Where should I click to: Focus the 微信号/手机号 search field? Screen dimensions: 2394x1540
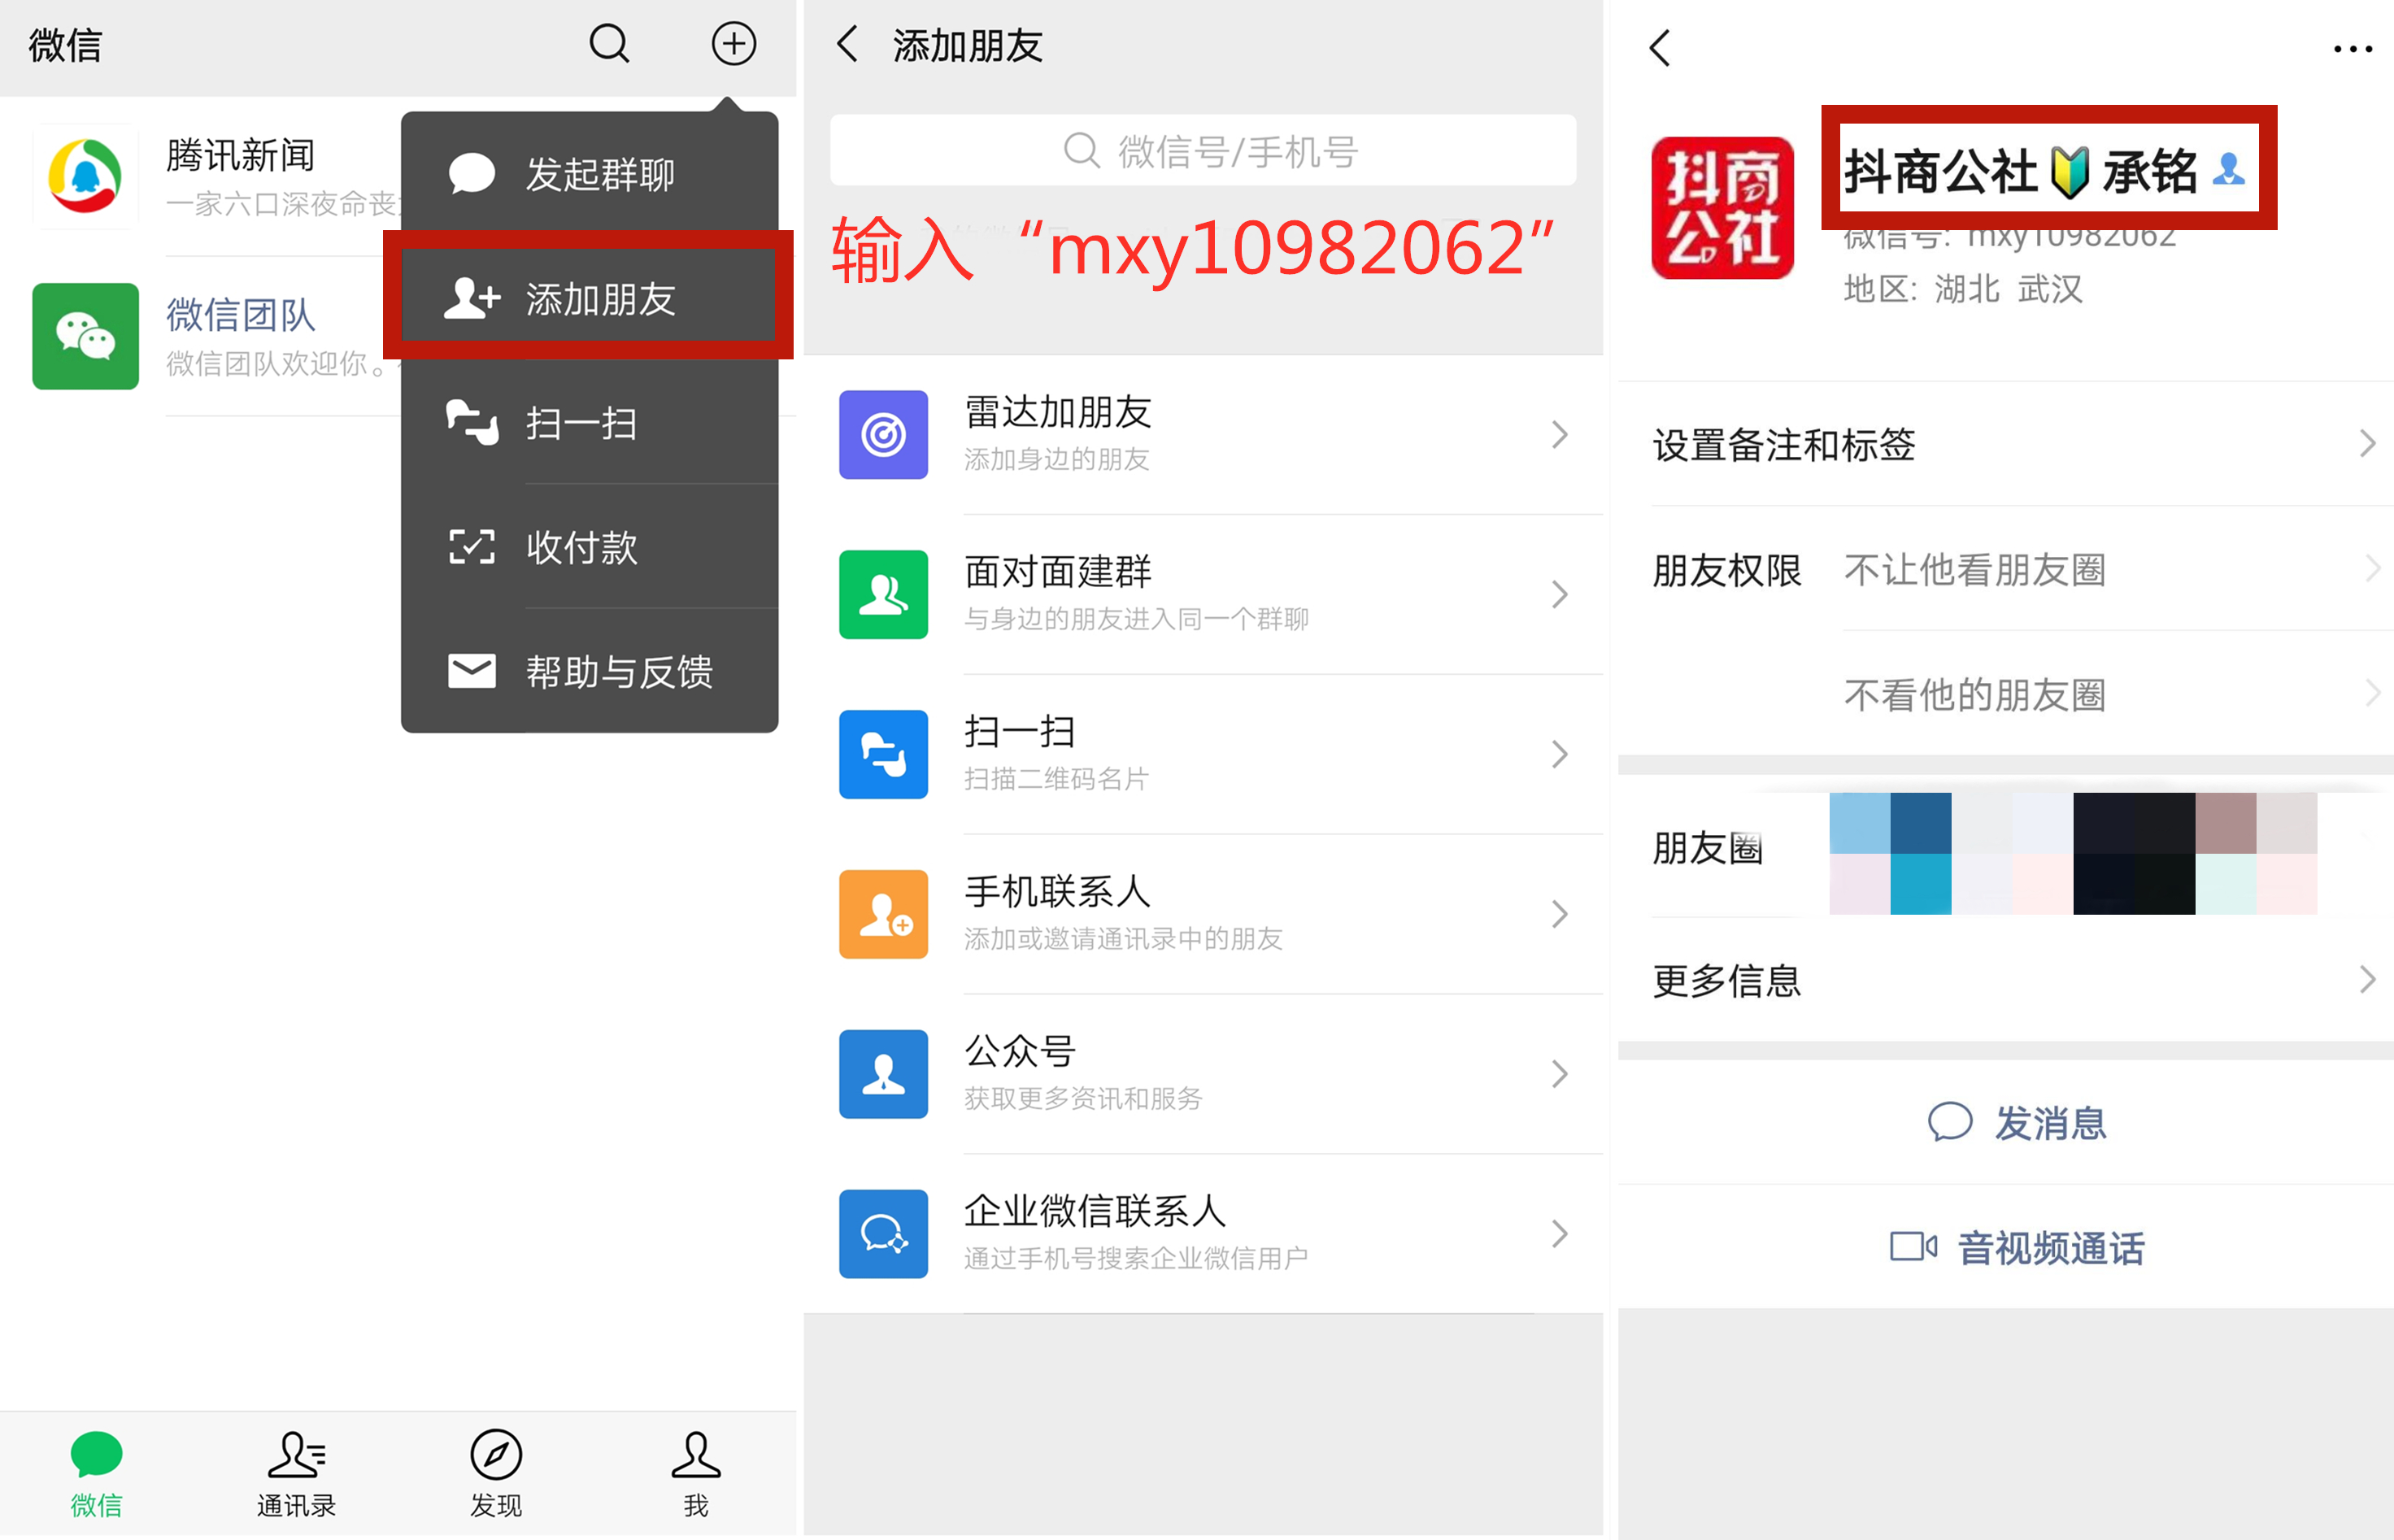(1203, 150)
